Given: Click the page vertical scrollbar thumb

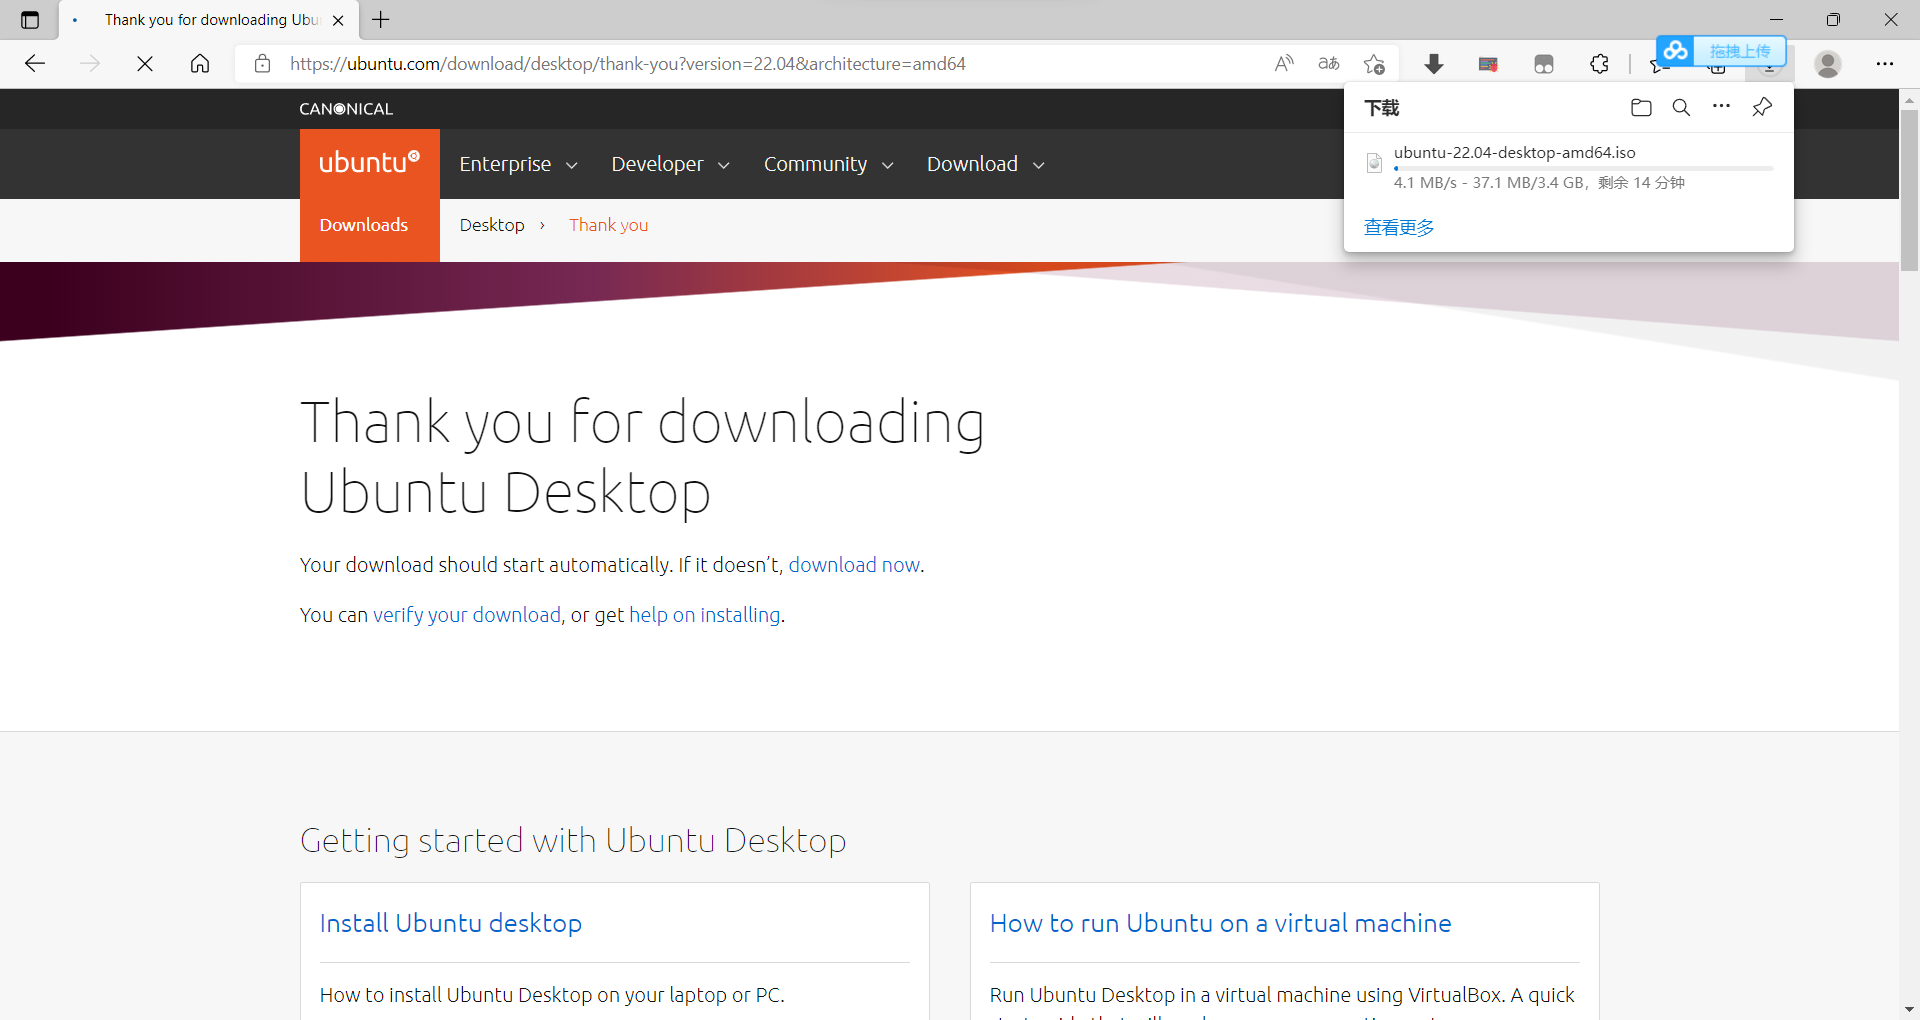Looking at the screenshot, I should [x=1909, y=190].
